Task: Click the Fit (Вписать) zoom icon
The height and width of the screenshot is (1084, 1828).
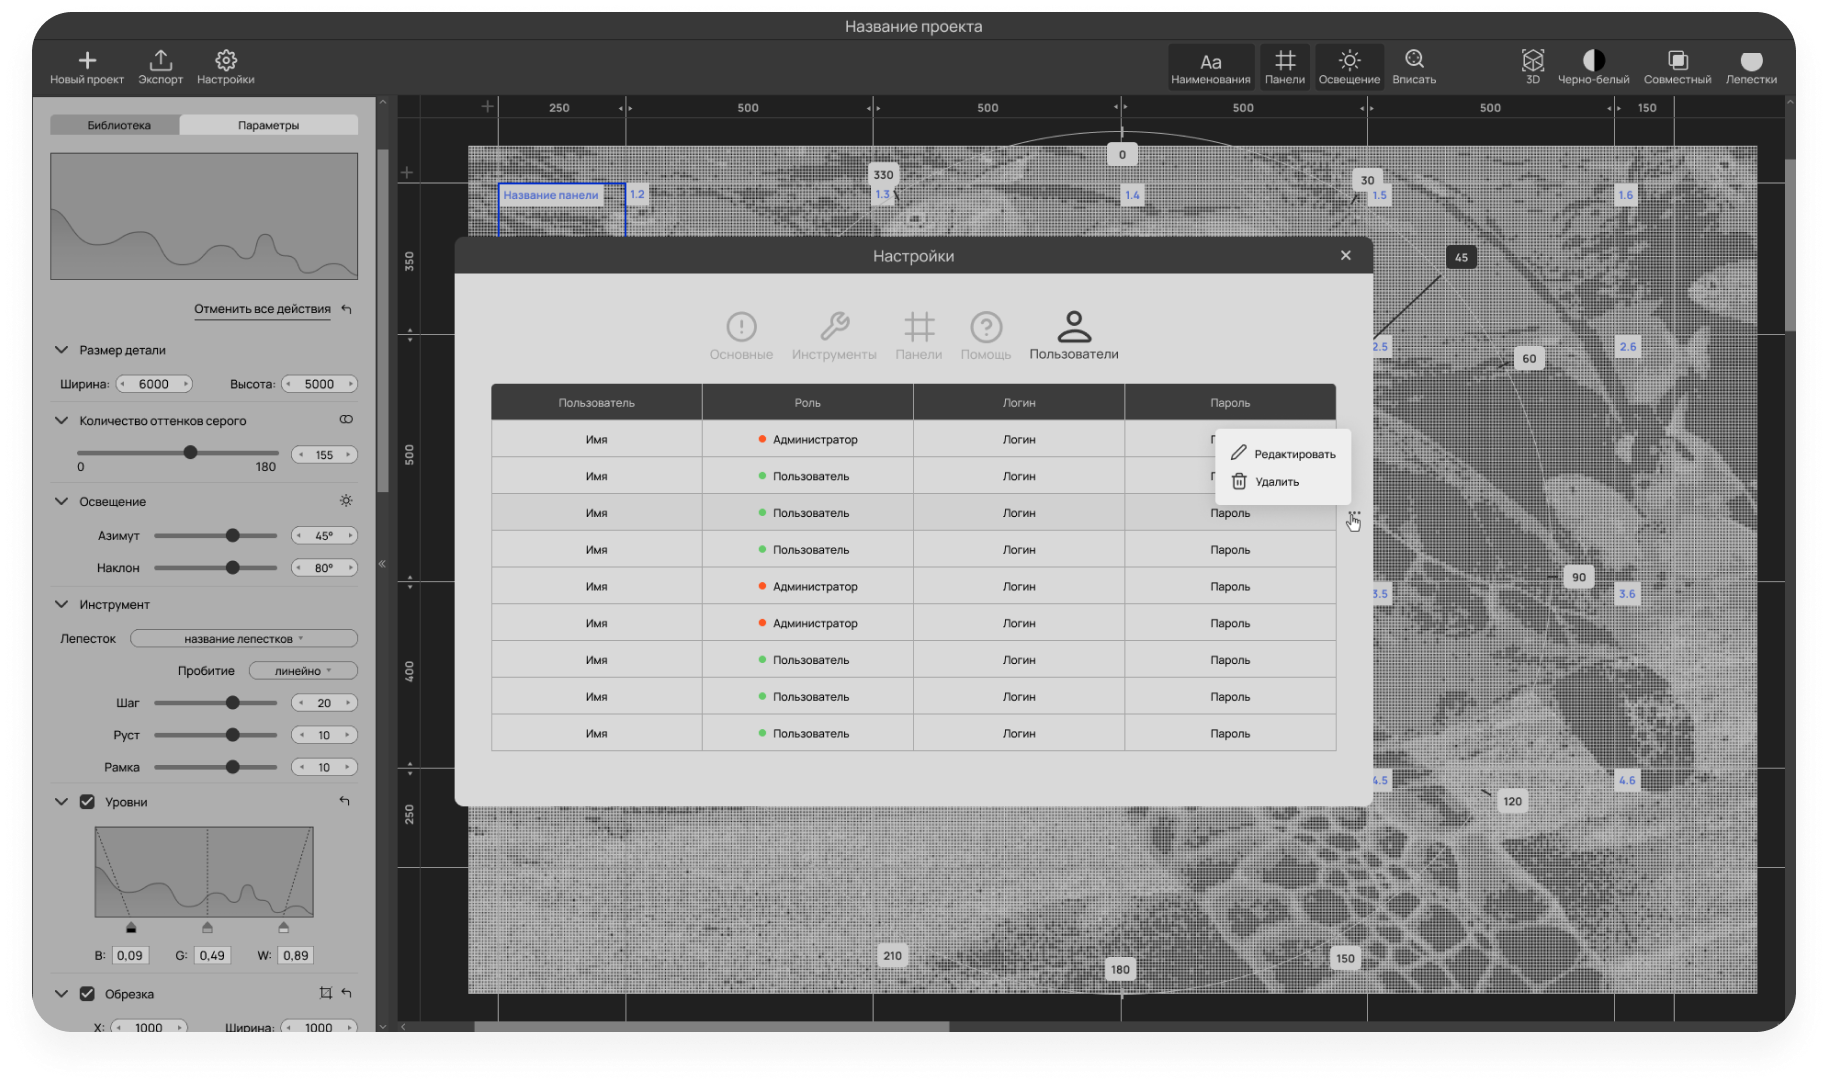Action: [x=1414, y=60]
